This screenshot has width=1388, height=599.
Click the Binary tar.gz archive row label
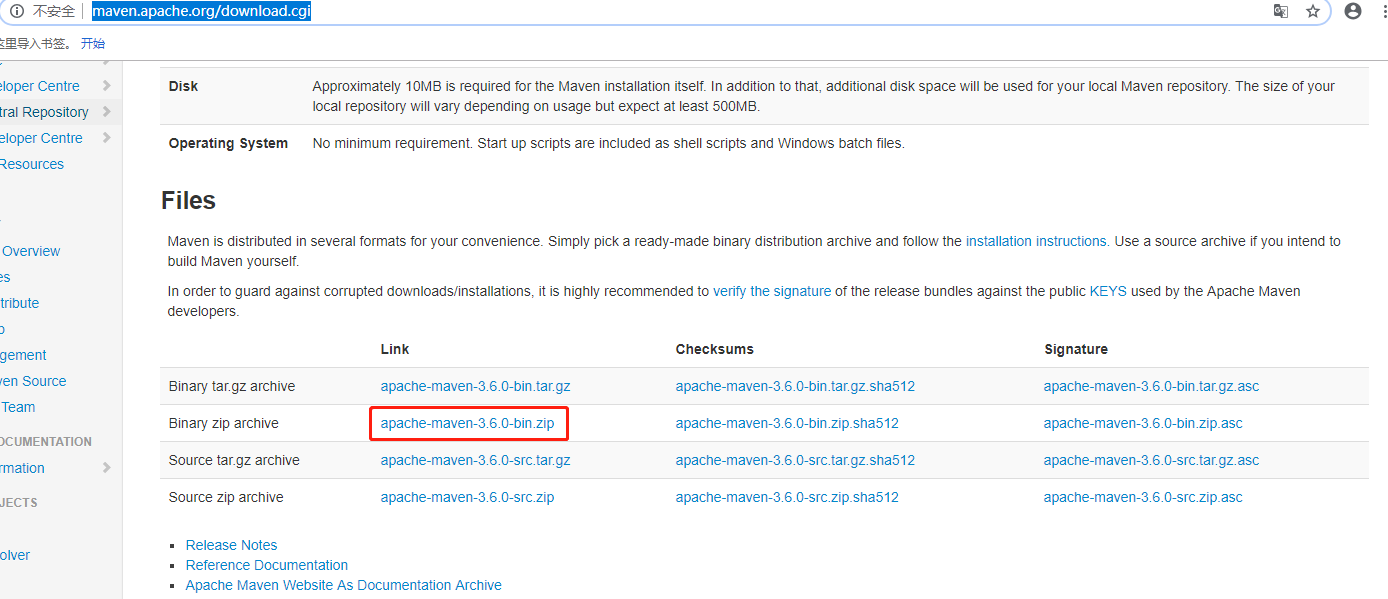pos(232,386)
